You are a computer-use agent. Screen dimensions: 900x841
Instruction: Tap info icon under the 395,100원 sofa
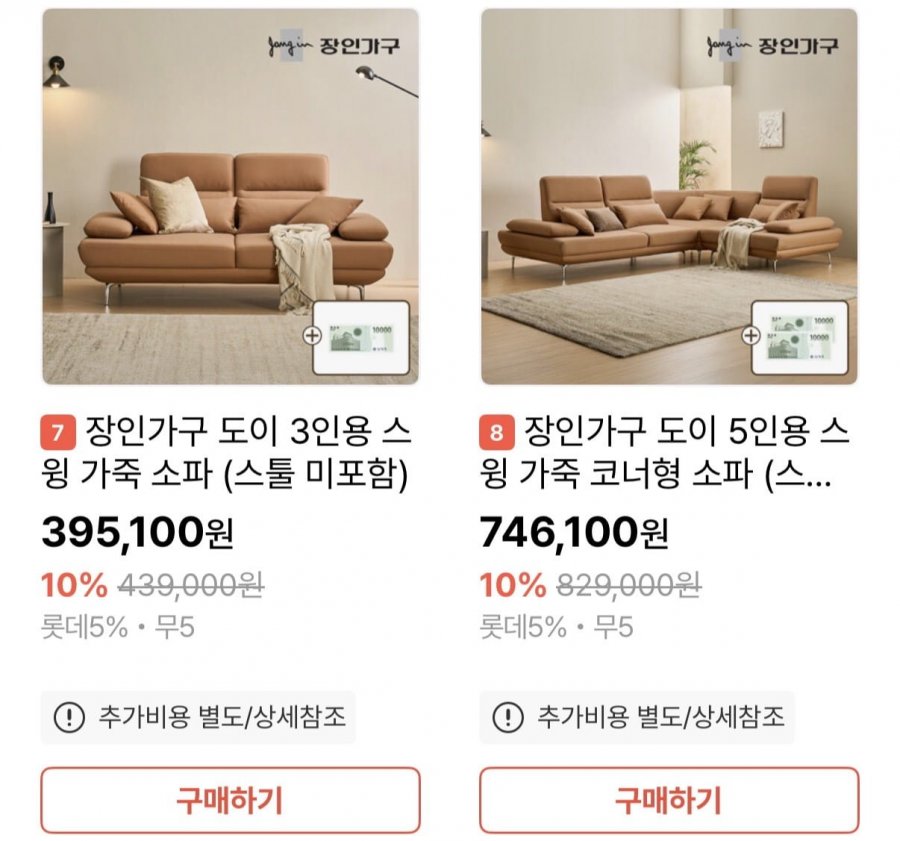click(68, 717)
